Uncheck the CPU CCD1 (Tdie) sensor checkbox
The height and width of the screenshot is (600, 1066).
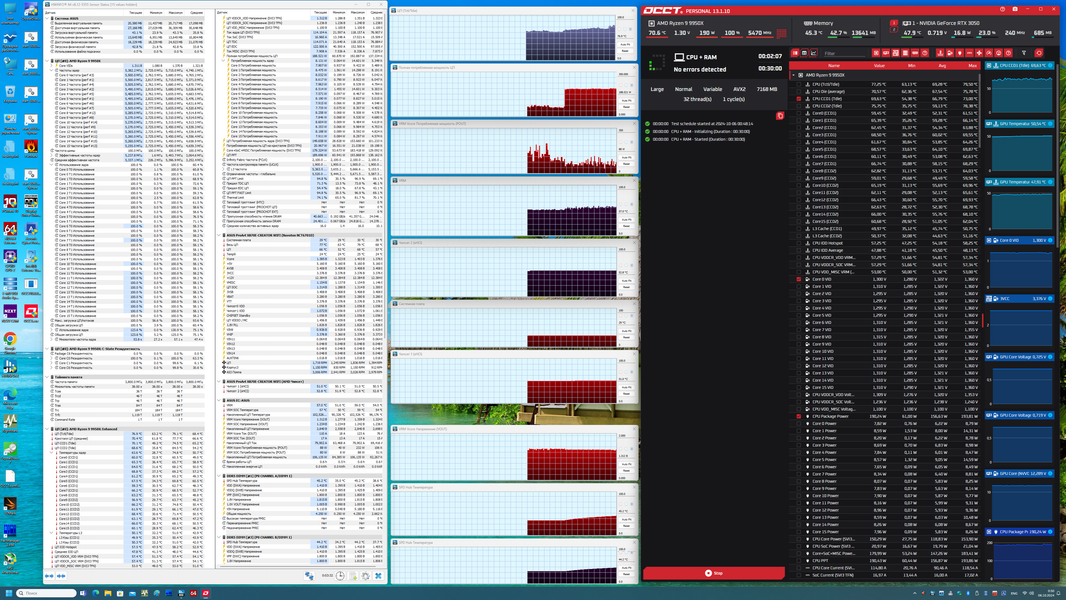tap(798, 99)
